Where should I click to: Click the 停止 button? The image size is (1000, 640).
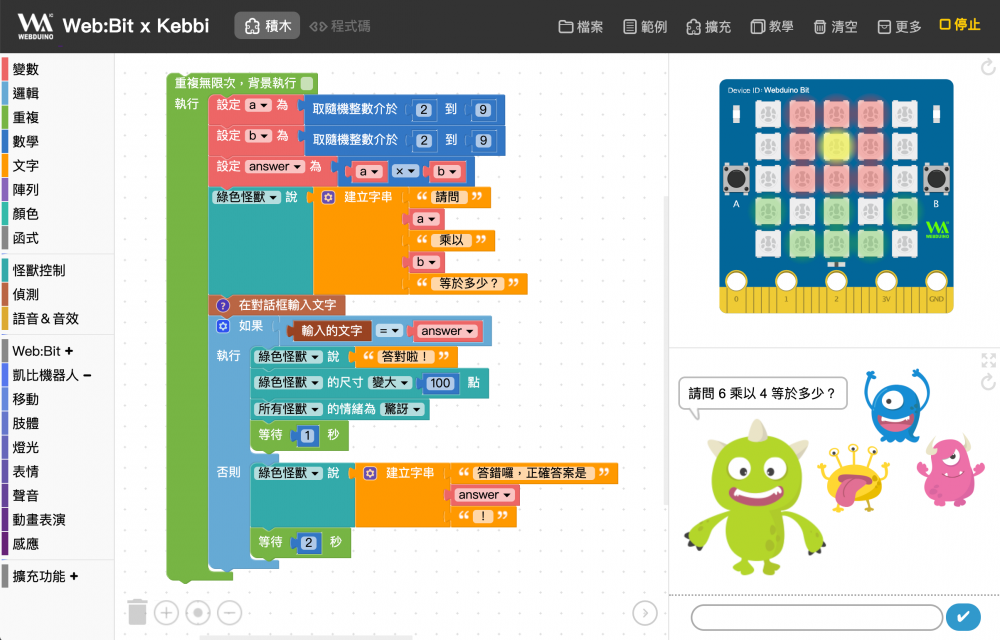coord(959,25)
